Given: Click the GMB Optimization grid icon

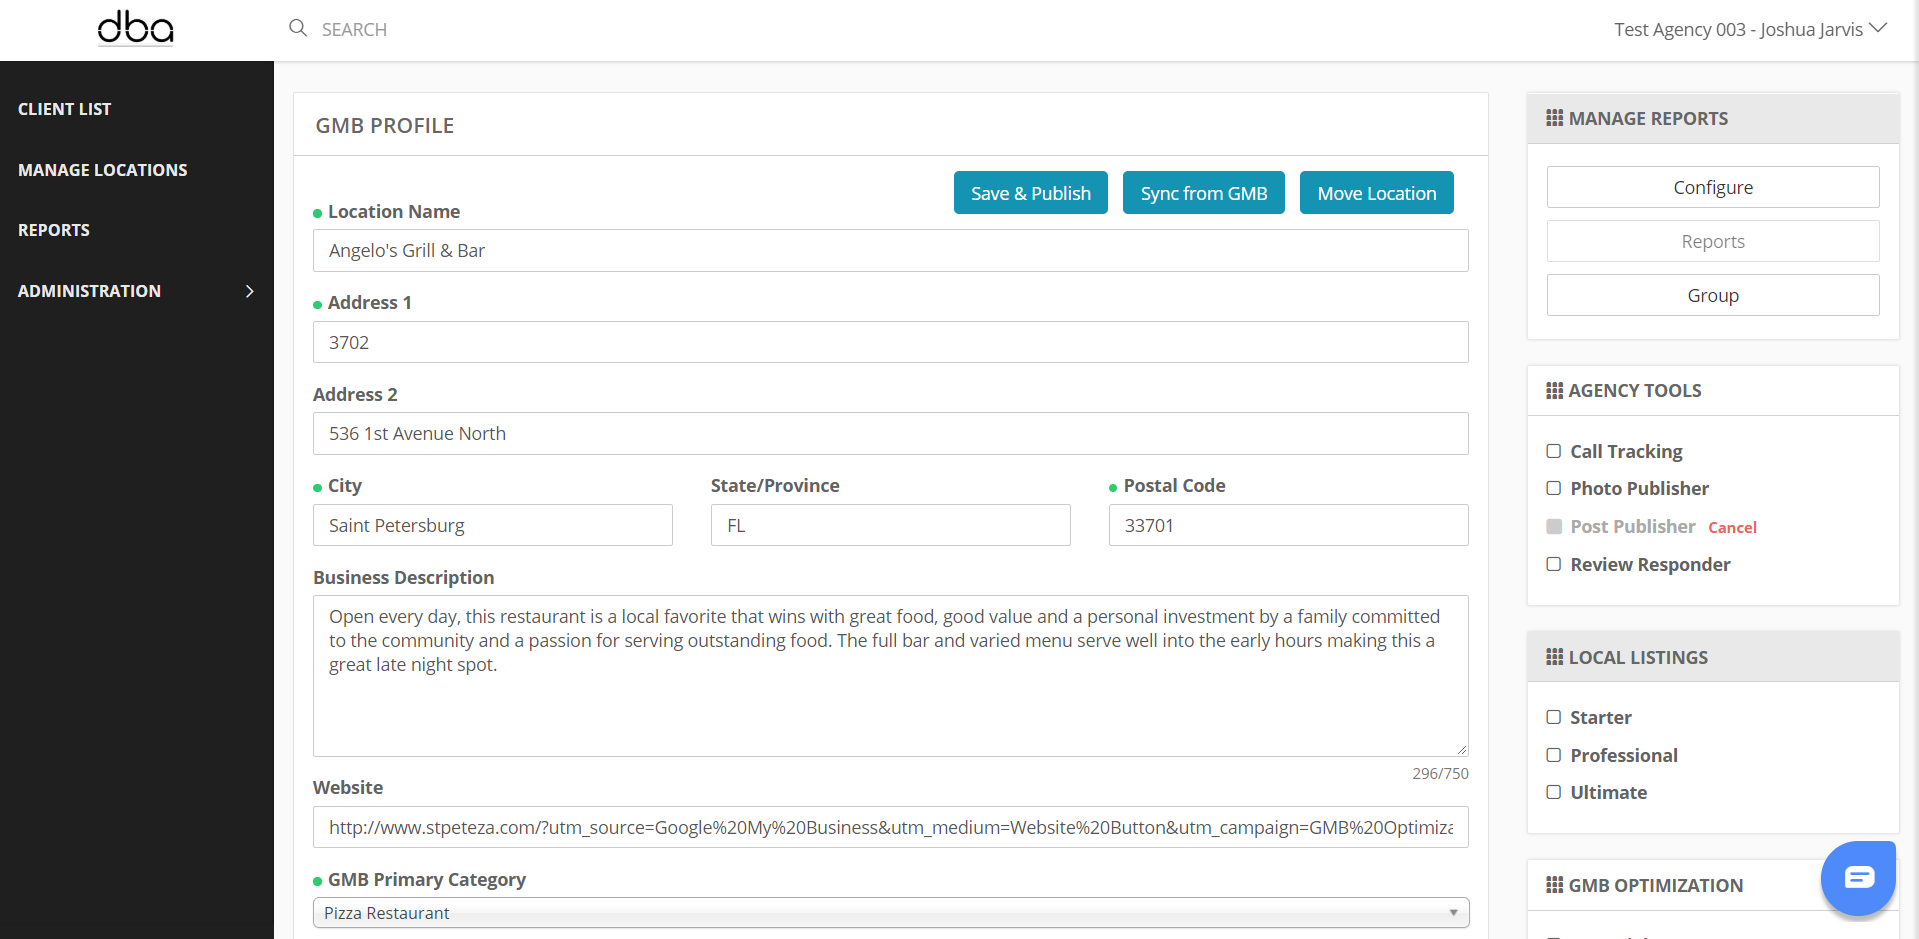Looking at the screenshot, I should click(x=1554, y=885).
